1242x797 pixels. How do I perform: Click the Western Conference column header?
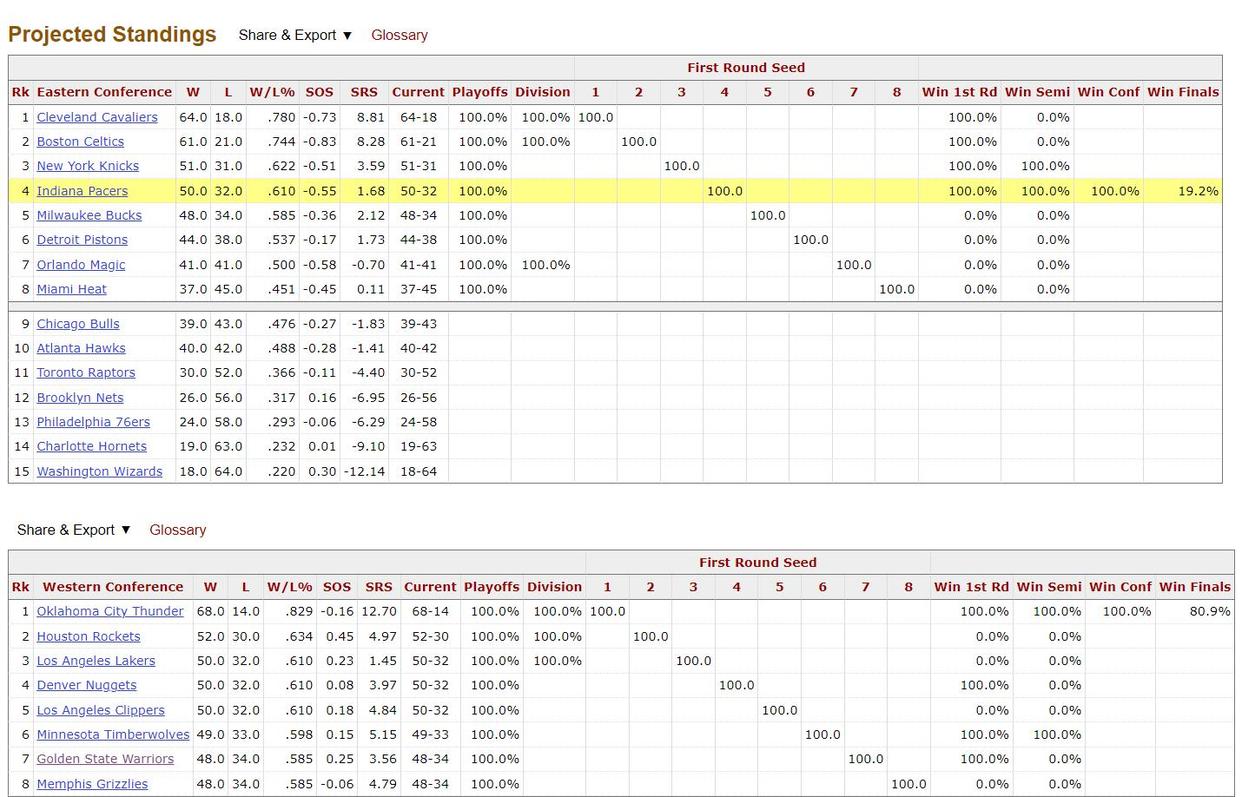tap(113, 587)
